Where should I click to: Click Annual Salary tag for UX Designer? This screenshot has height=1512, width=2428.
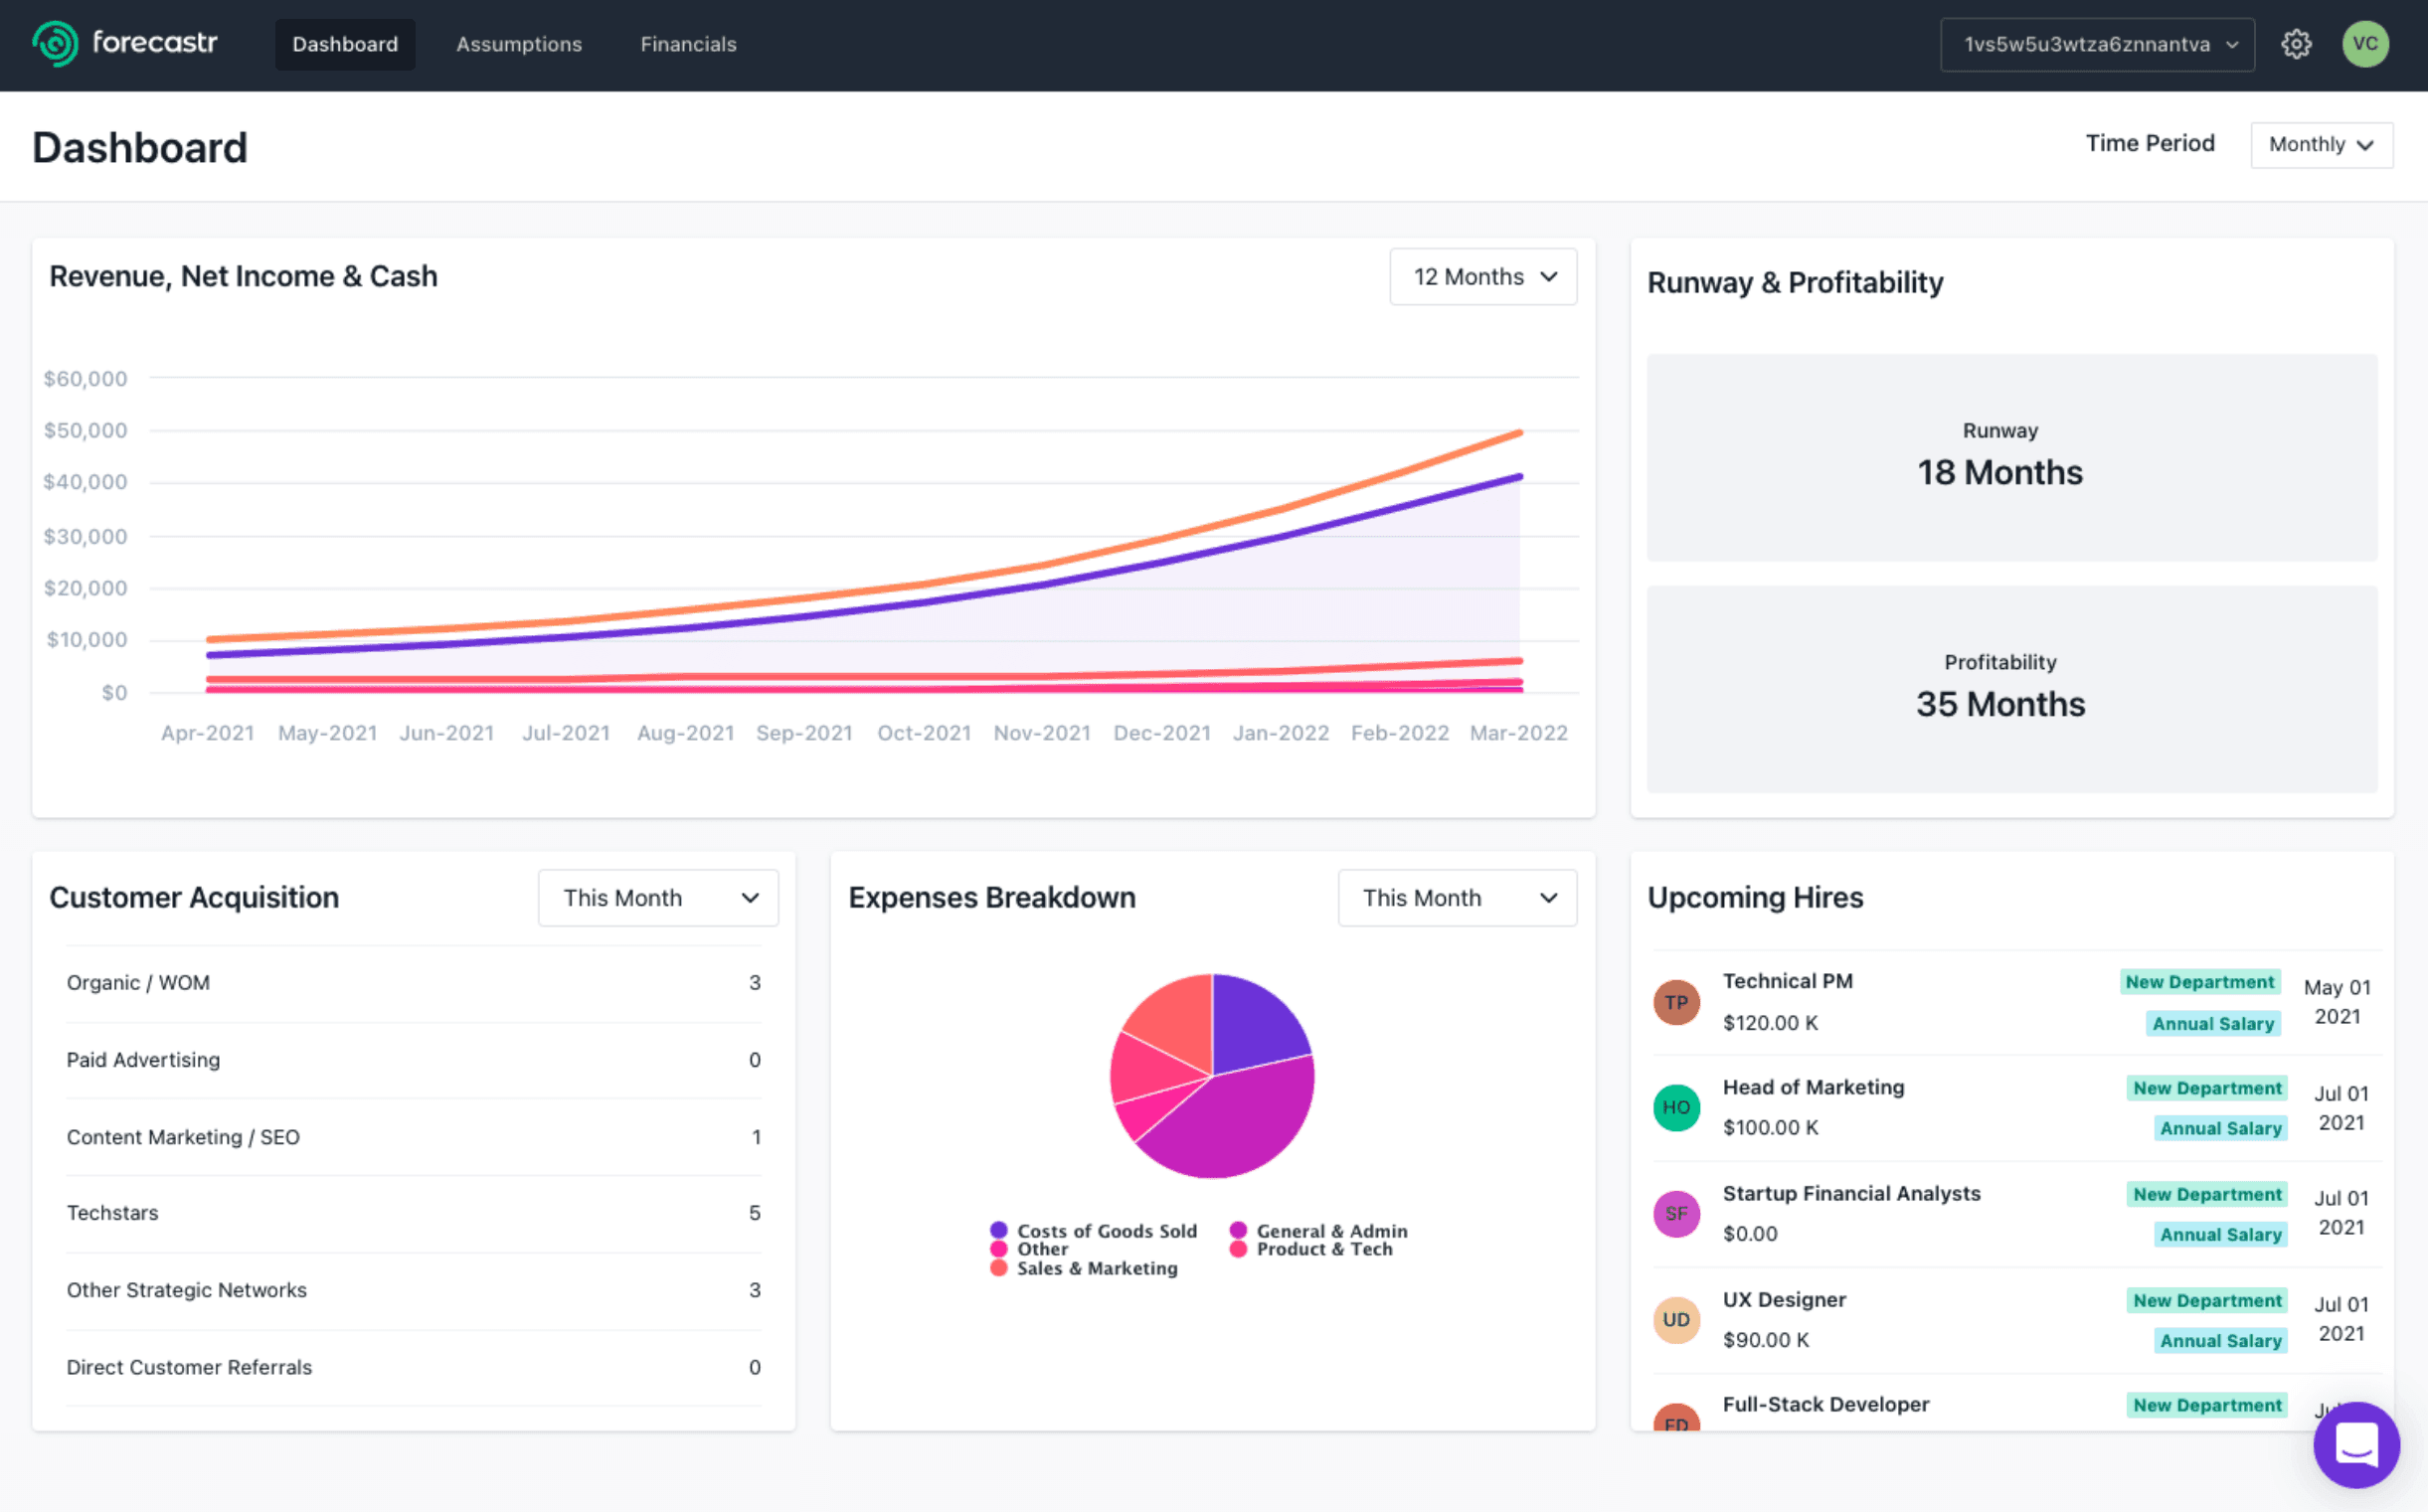(x=2220, y=1341)
